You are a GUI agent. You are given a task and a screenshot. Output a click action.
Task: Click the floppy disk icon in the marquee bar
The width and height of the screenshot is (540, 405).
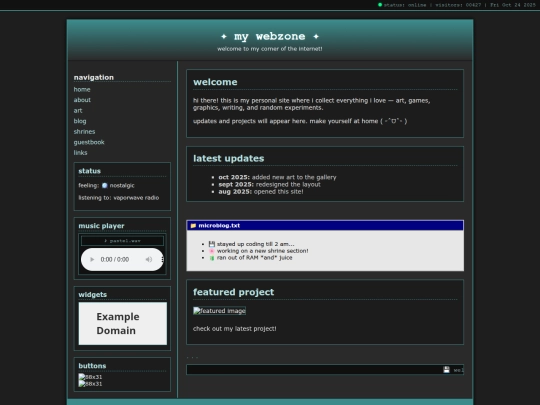pyautogui.click(x=446, y=370)
